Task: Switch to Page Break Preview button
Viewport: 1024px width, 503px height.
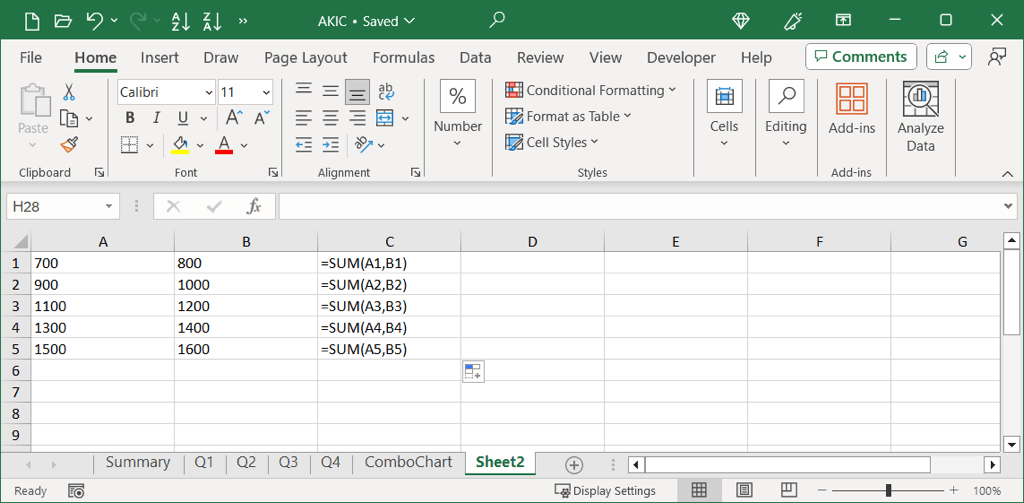Action: 790,490
